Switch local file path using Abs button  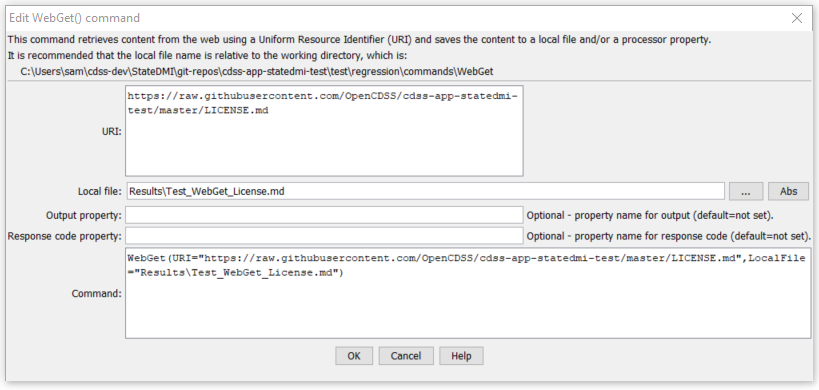pos(788,192)
